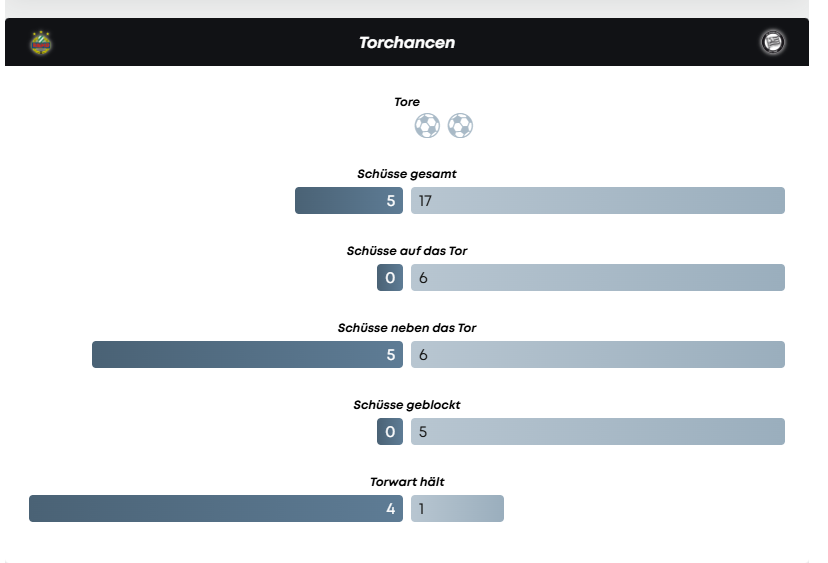Click the 0 box under Schüsse auf das Tor
Image resolution: width=828 pixels, height=563 pixels.
tap(390, 278)
